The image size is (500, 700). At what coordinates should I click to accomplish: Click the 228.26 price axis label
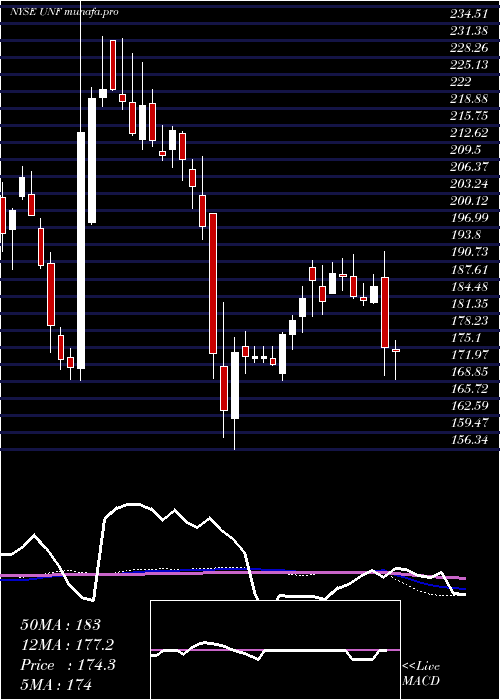[468, 48]
